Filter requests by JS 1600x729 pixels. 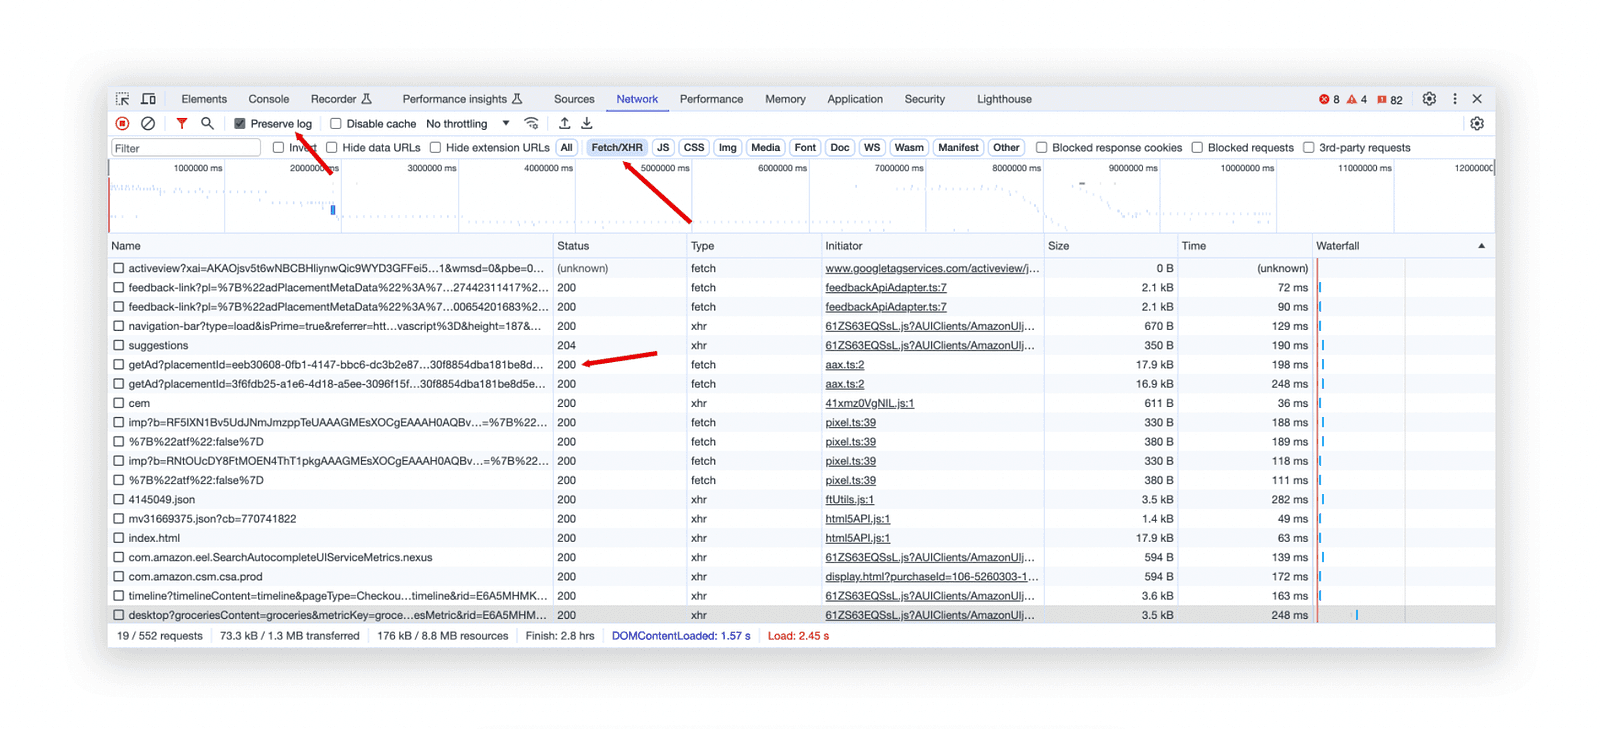pyautogui.click(x=663, y=148)
